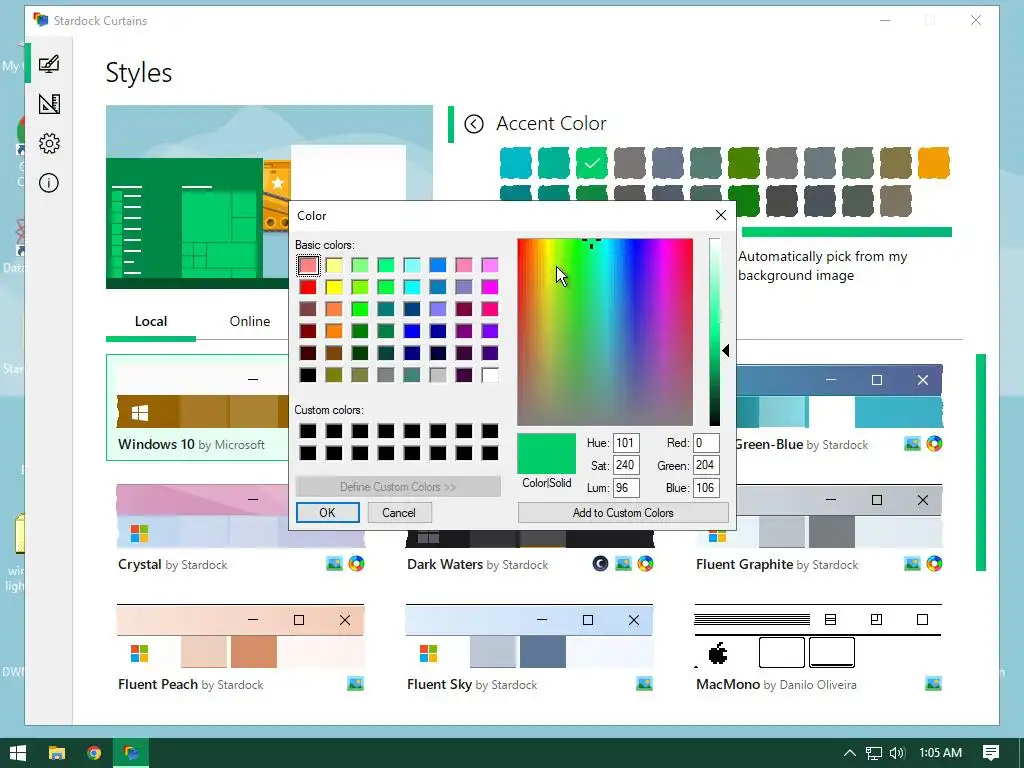Click the Red value field

click(706, 443)
